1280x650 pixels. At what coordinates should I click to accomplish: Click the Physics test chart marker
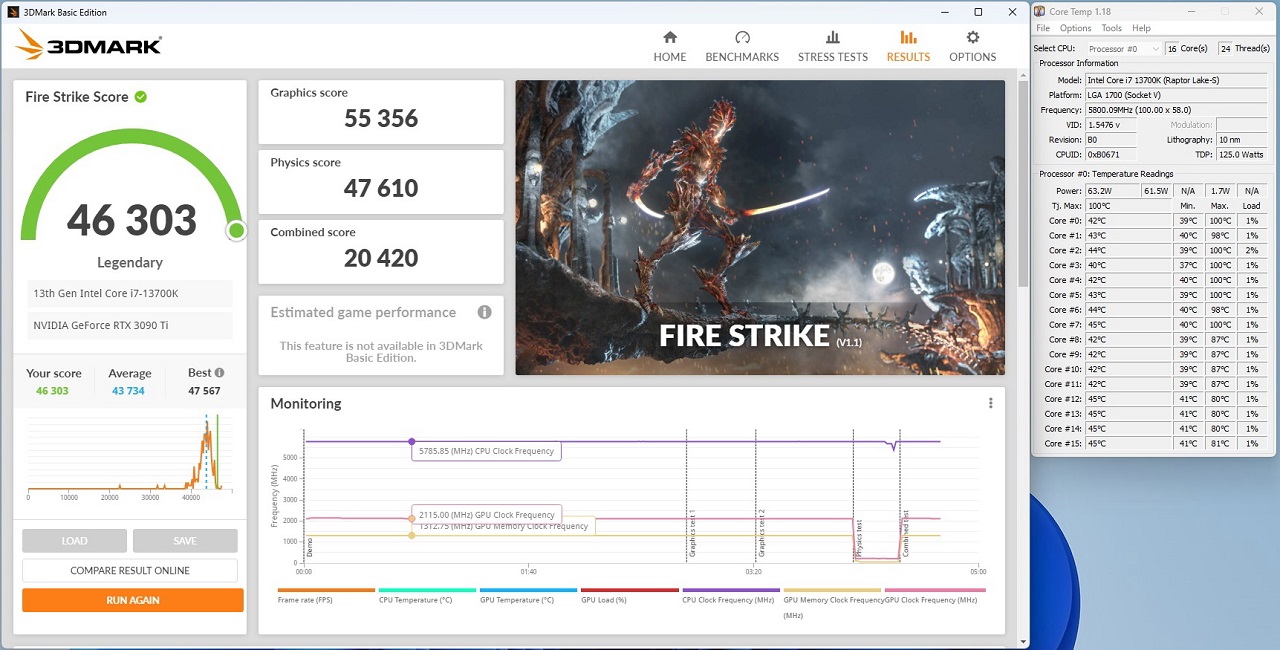coord(858,538)
